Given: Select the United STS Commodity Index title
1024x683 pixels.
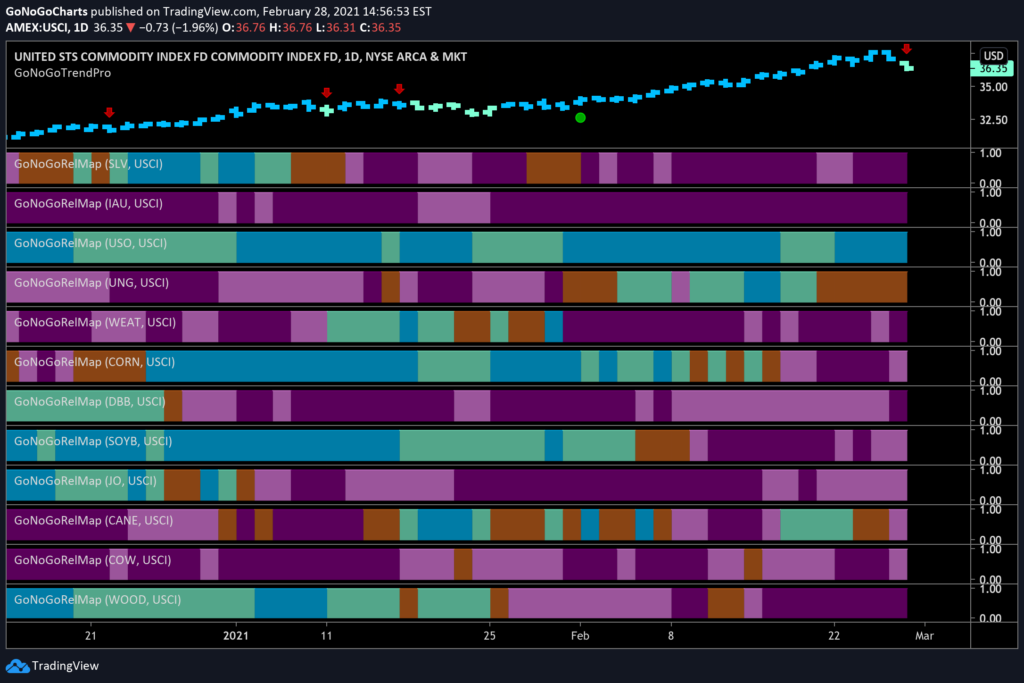Looking at the screenshot, I should [x=240, y=57].
